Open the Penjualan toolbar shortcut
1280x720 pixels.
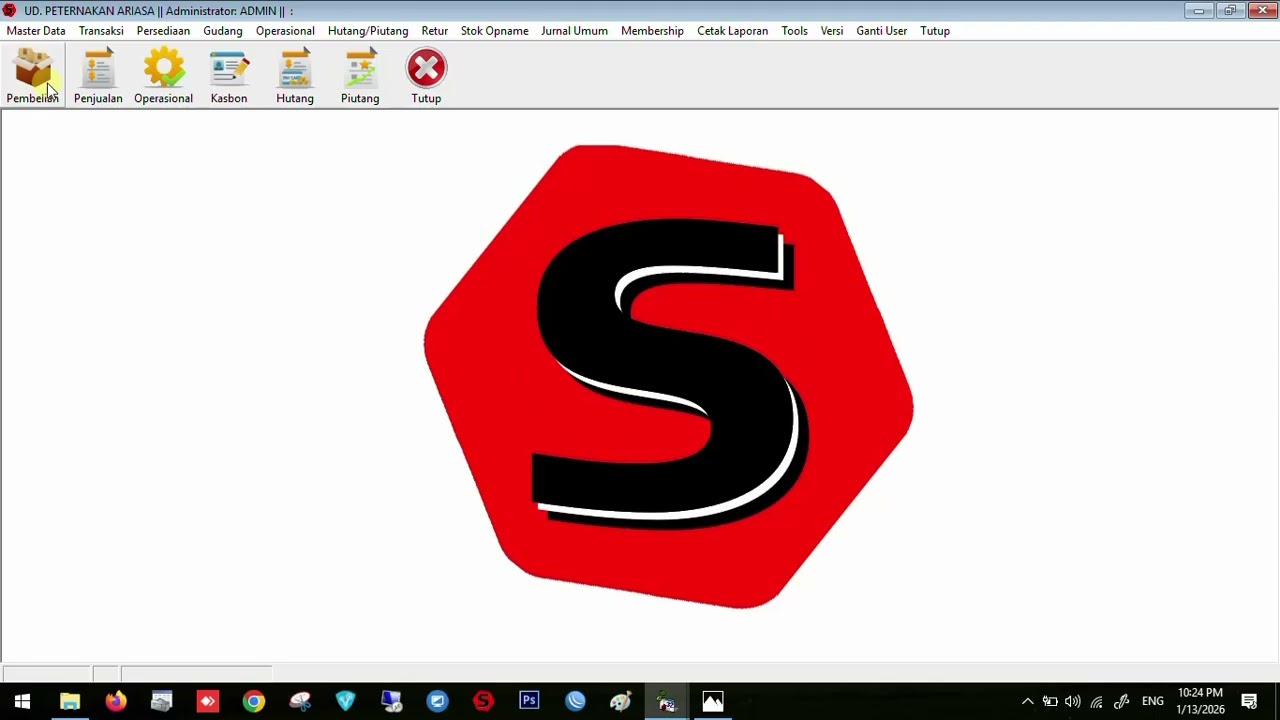(x=98, y=76)
